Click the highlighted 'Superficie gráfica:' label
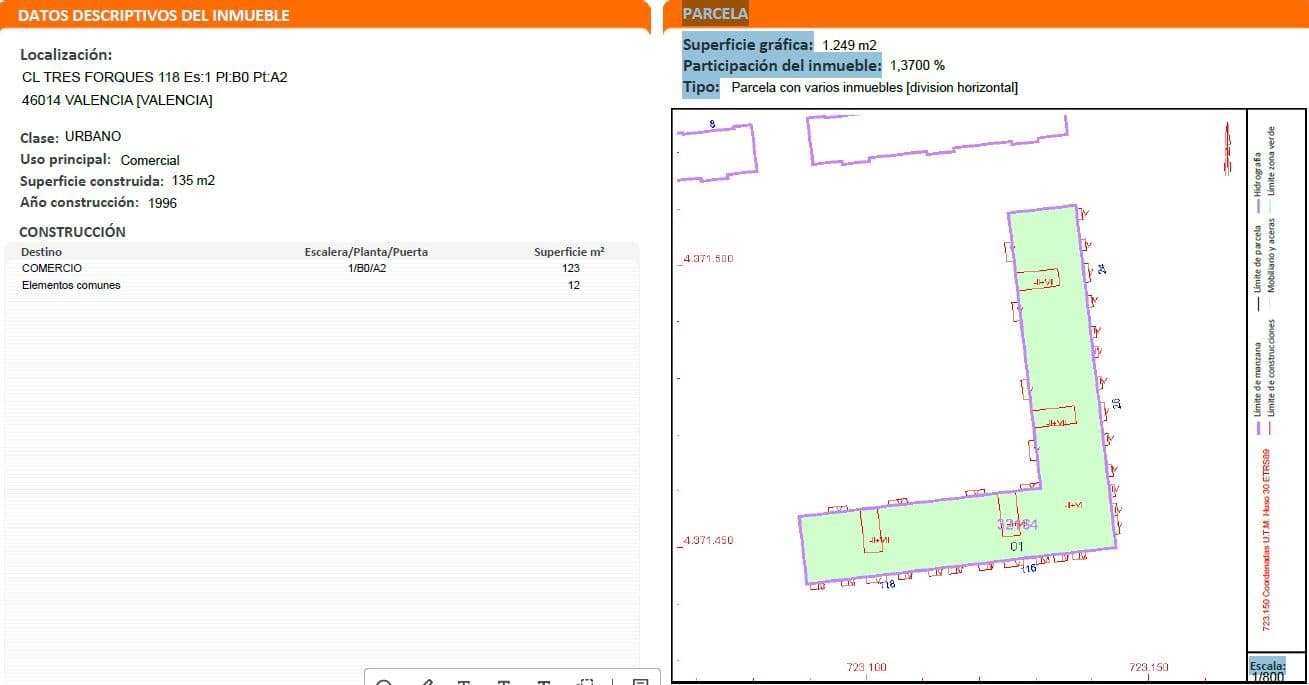 click(747, 45)
